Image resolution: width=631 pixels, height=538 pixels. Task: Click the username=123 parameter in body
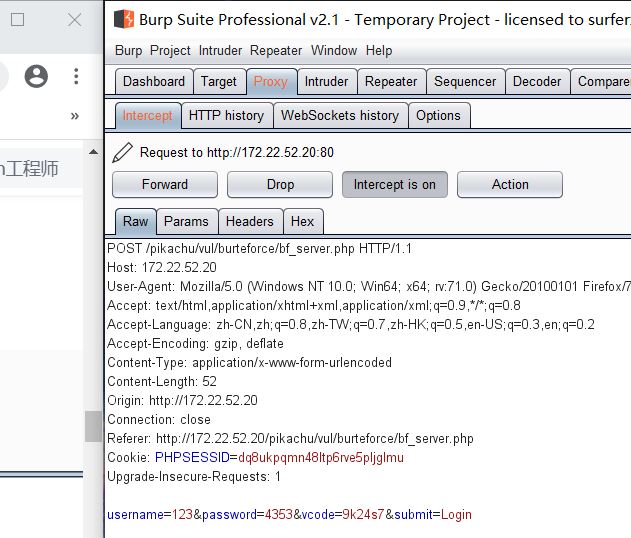point(150,515)
